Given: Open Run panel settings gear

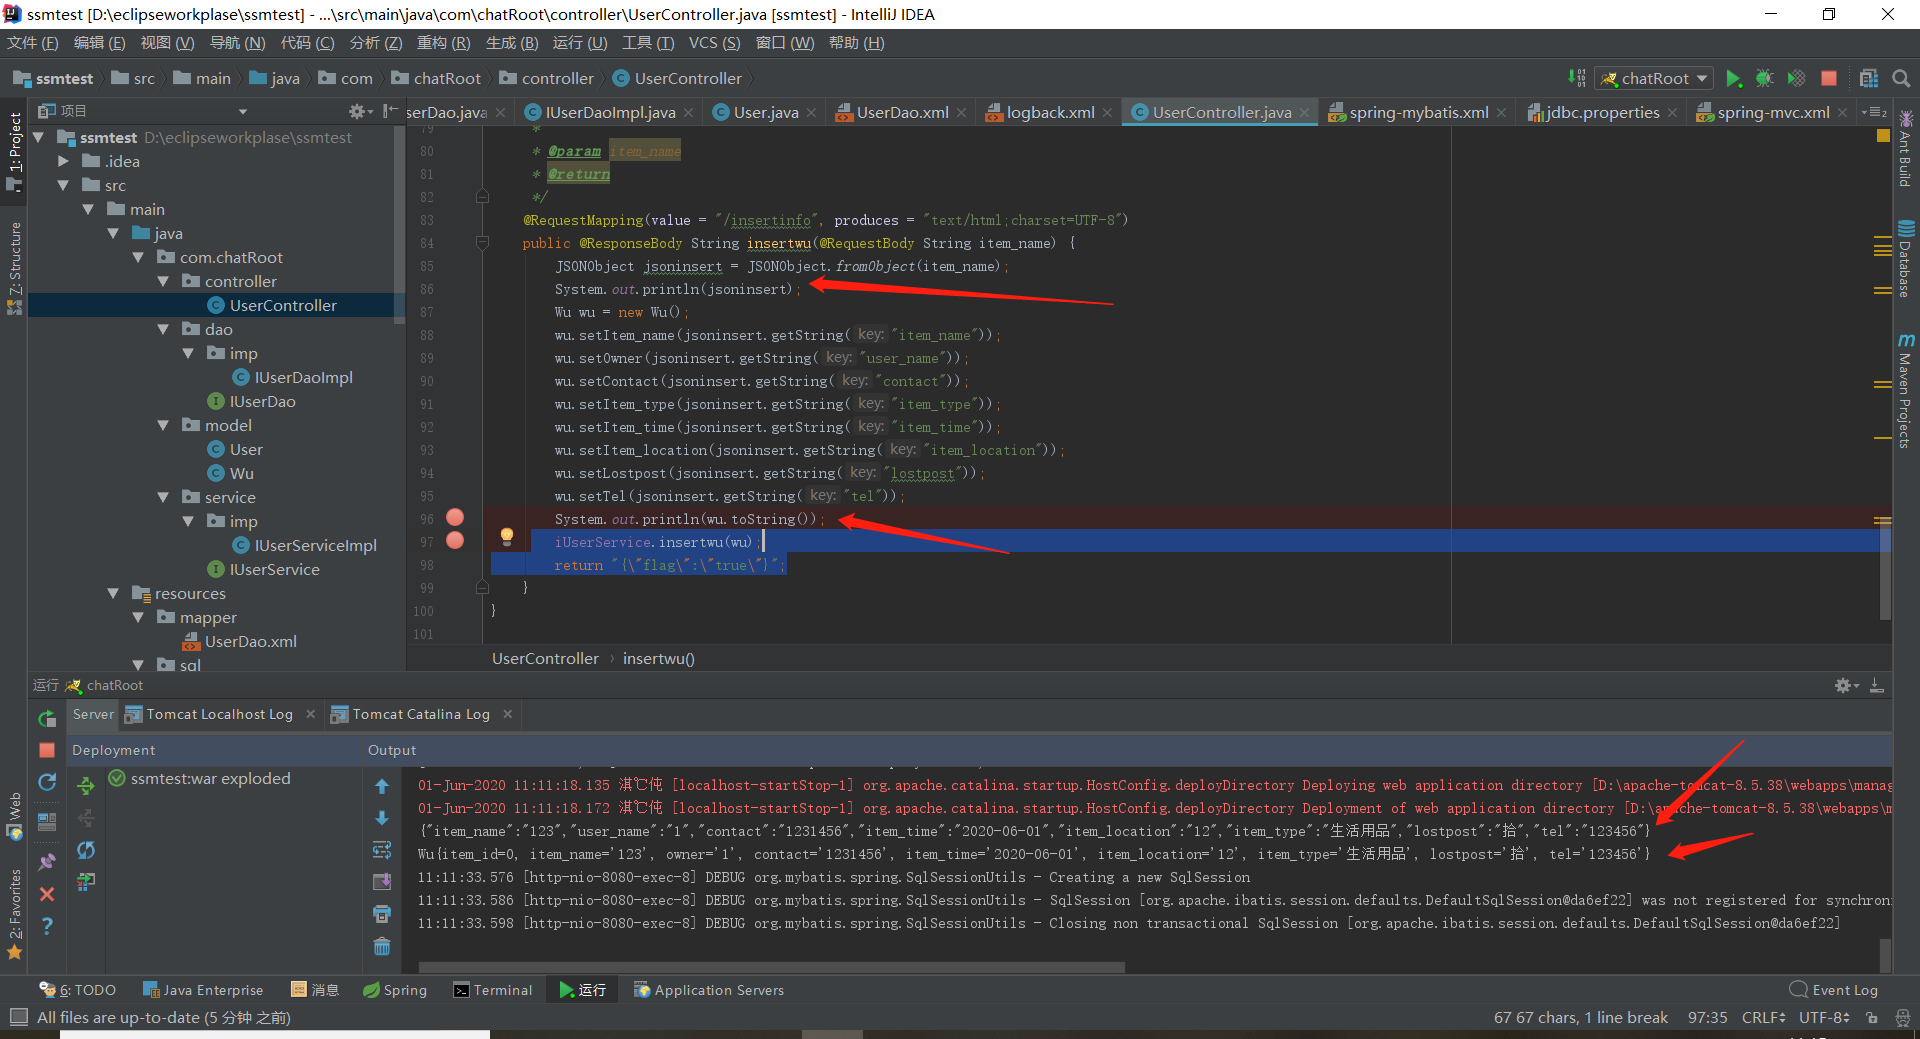Looking at the screenshot, I should coord(1844,685).
